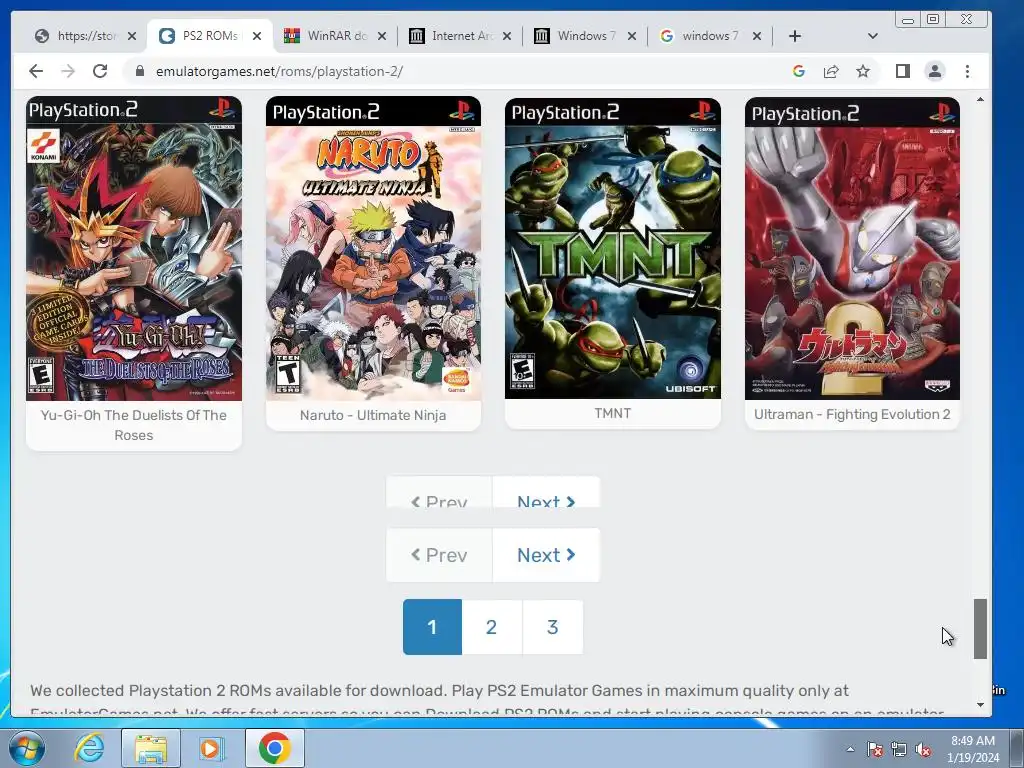
Task: Open the Naruto Ultimate Ninja cover
Action: point(373,248)
